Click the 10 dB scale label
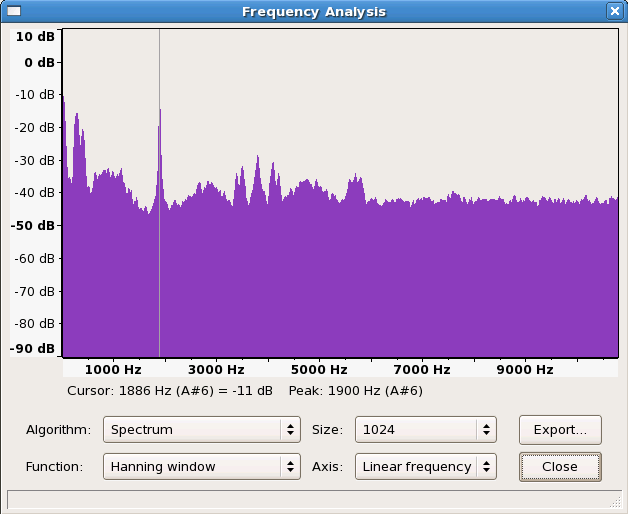628x514 pixels. [x=35, y=36]
